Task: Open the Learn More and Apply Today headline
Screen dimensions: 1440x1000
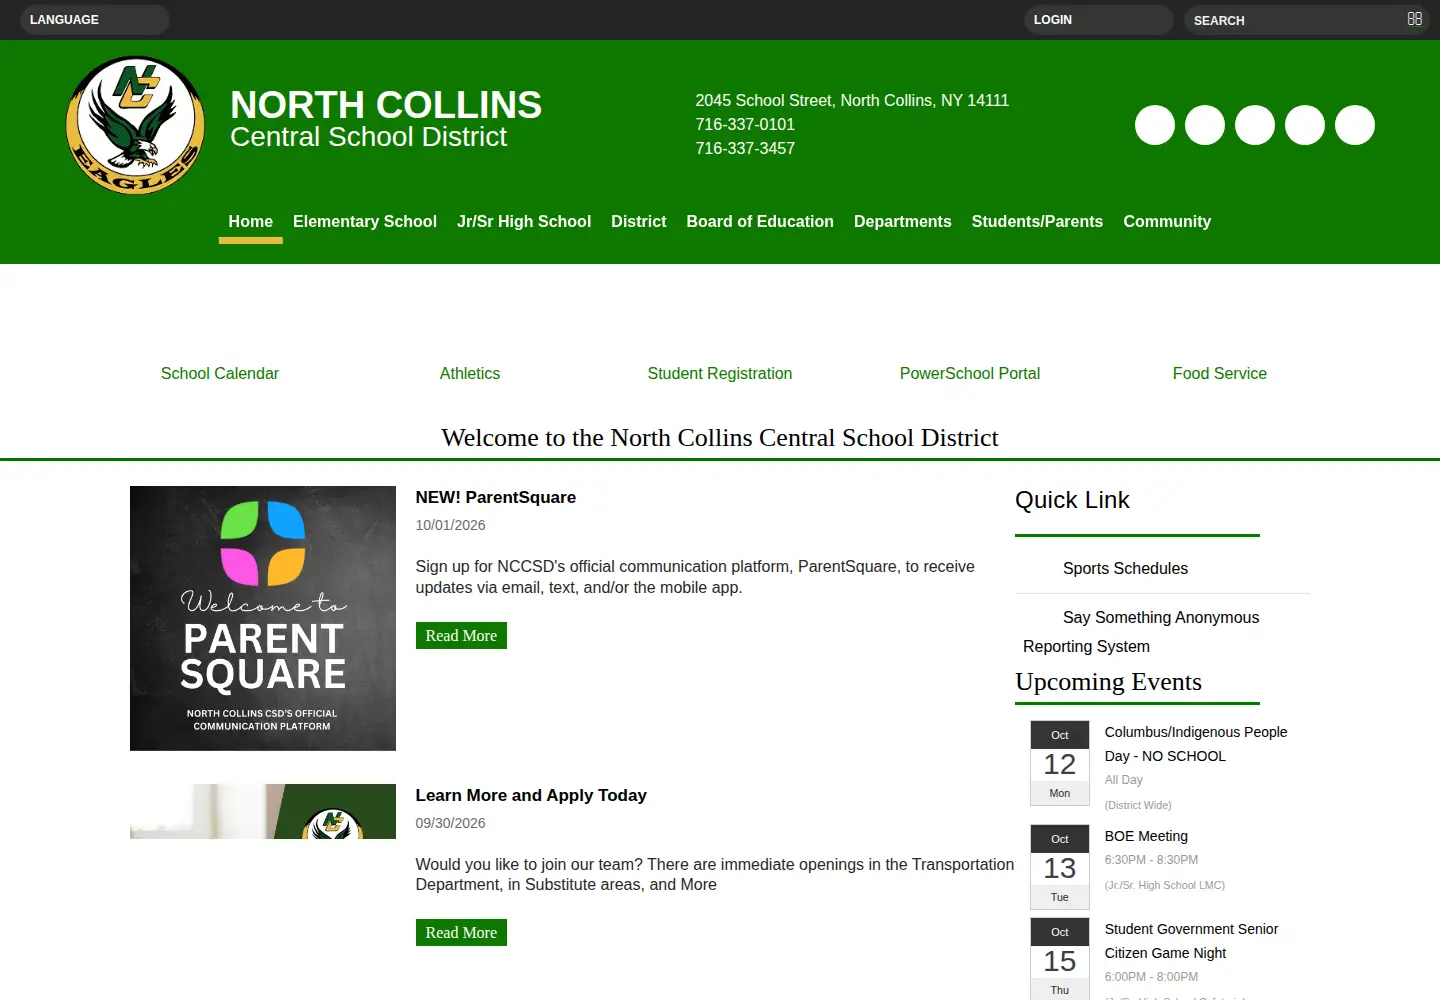Action: coord(531,796)
